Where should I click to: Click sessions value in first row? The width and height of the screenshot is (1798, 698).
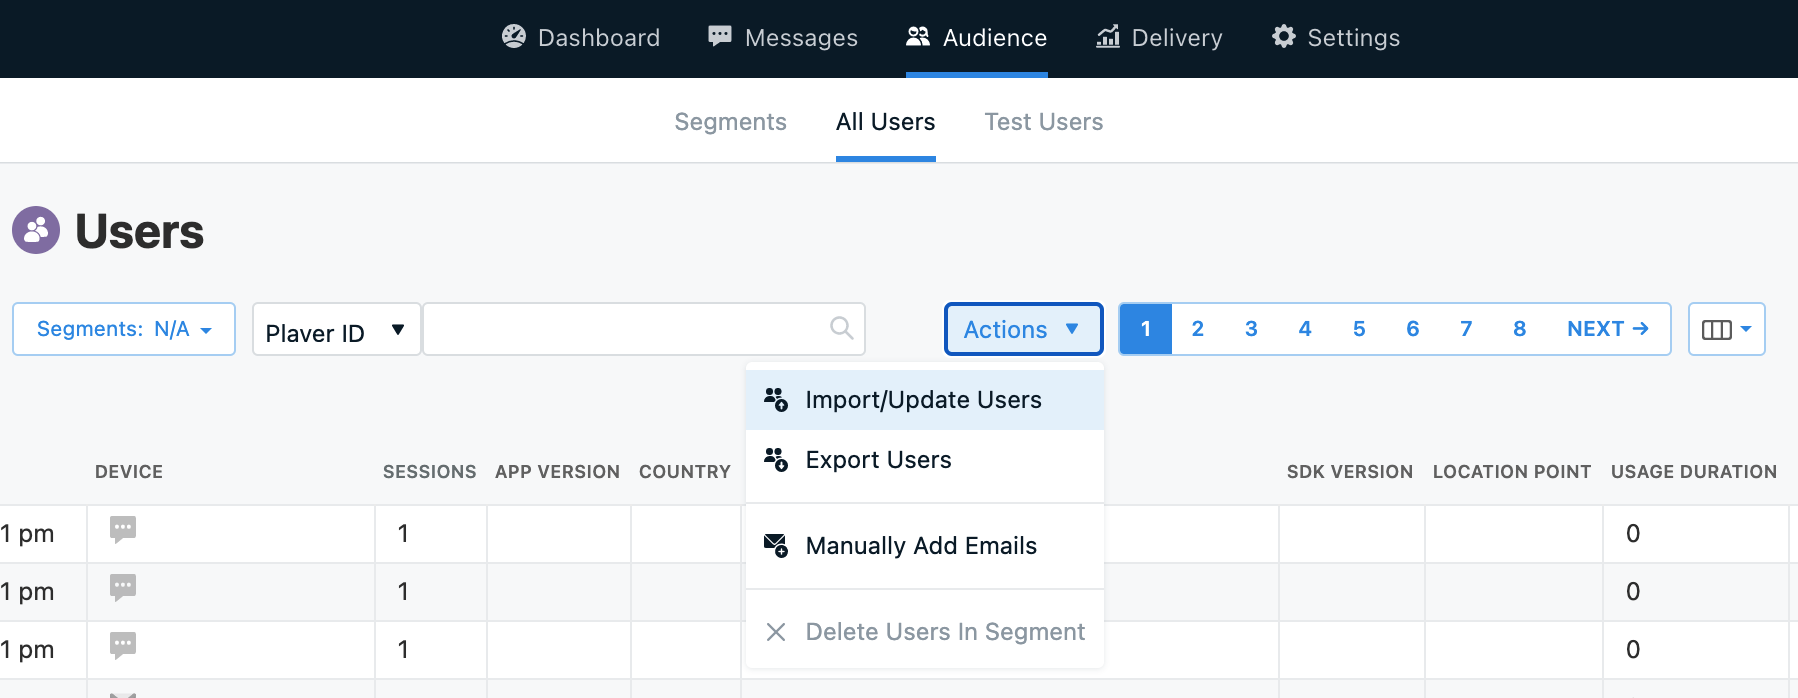pyautogui.click(x=403, y=534)
